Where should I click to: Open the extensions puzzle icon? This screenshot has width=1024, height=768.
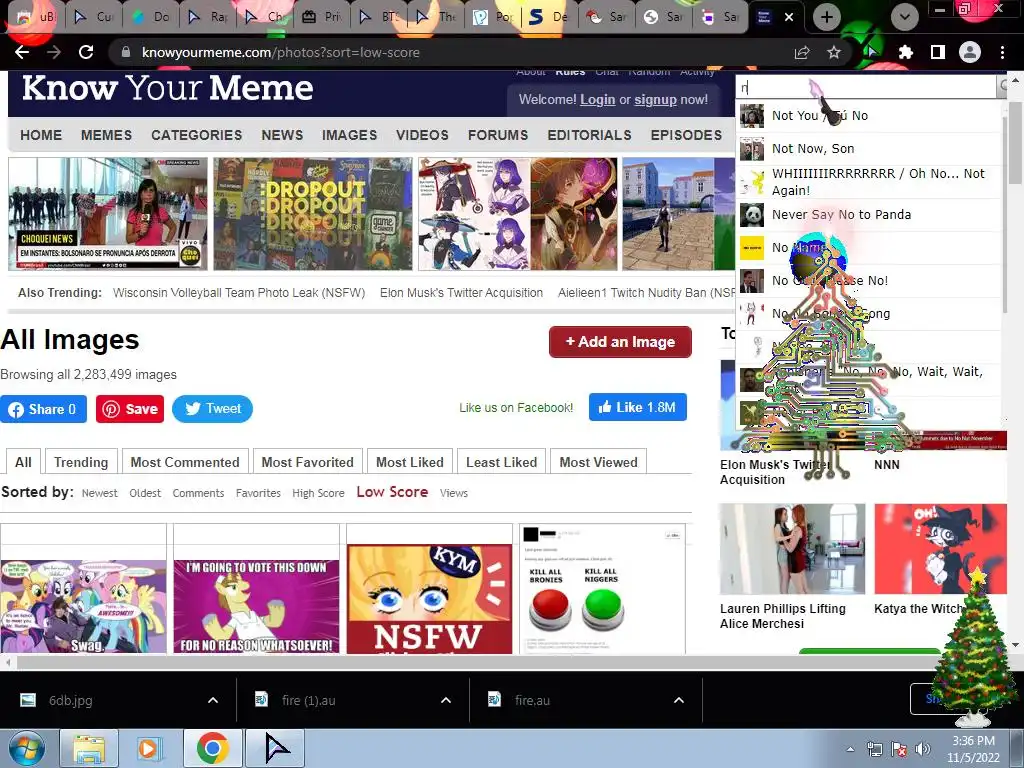[905, 52]
